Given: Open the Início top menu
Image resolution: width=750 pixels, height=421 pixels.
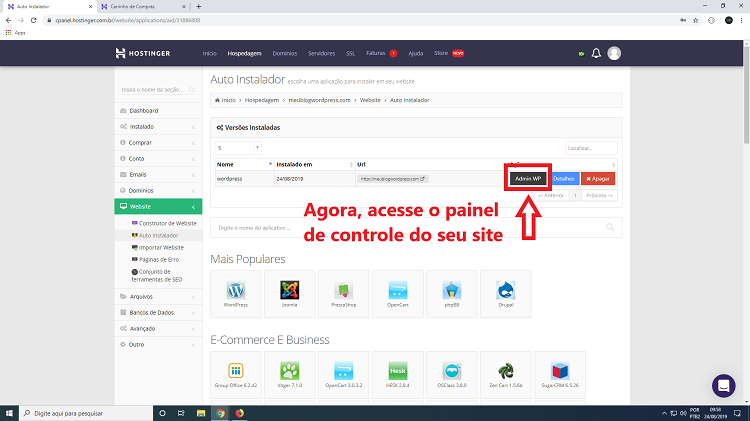Looking at the screenshot, I should pyautogui.click(x=210, y=53).
